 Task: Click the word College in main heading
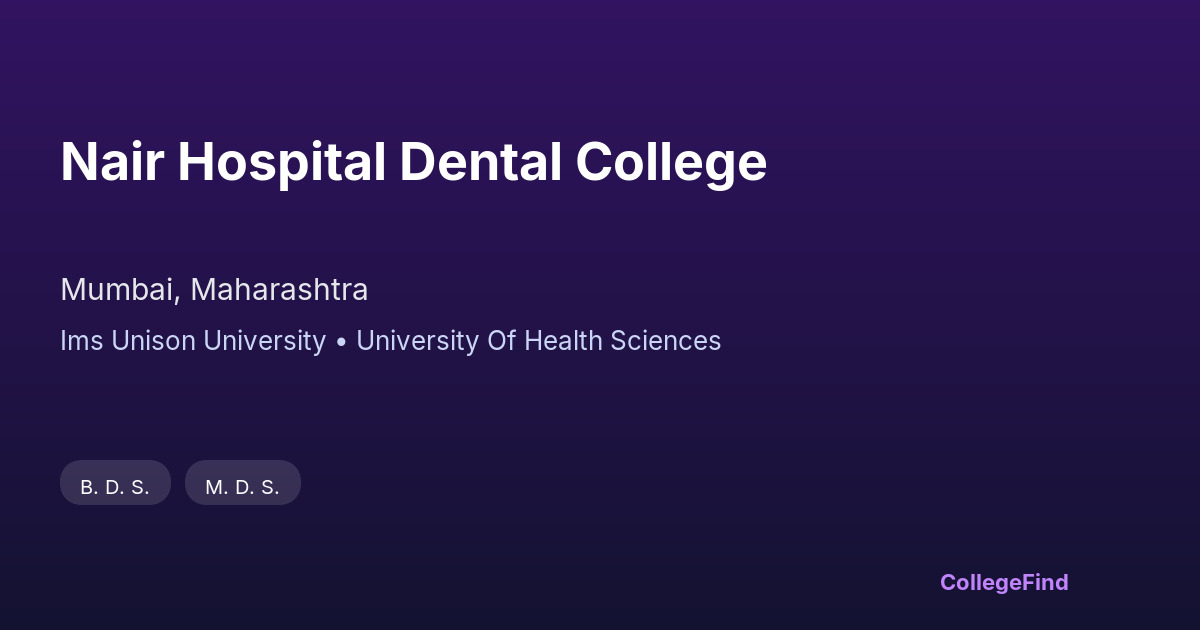671,162
